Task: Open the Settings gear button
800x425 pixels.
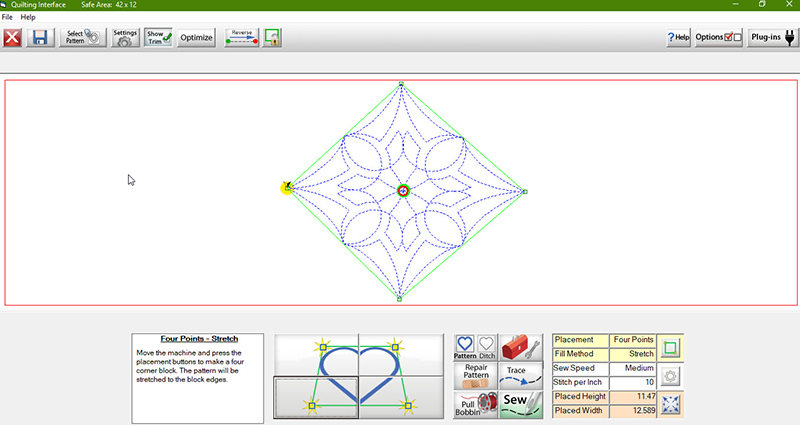Action: [x=125, y=38]
